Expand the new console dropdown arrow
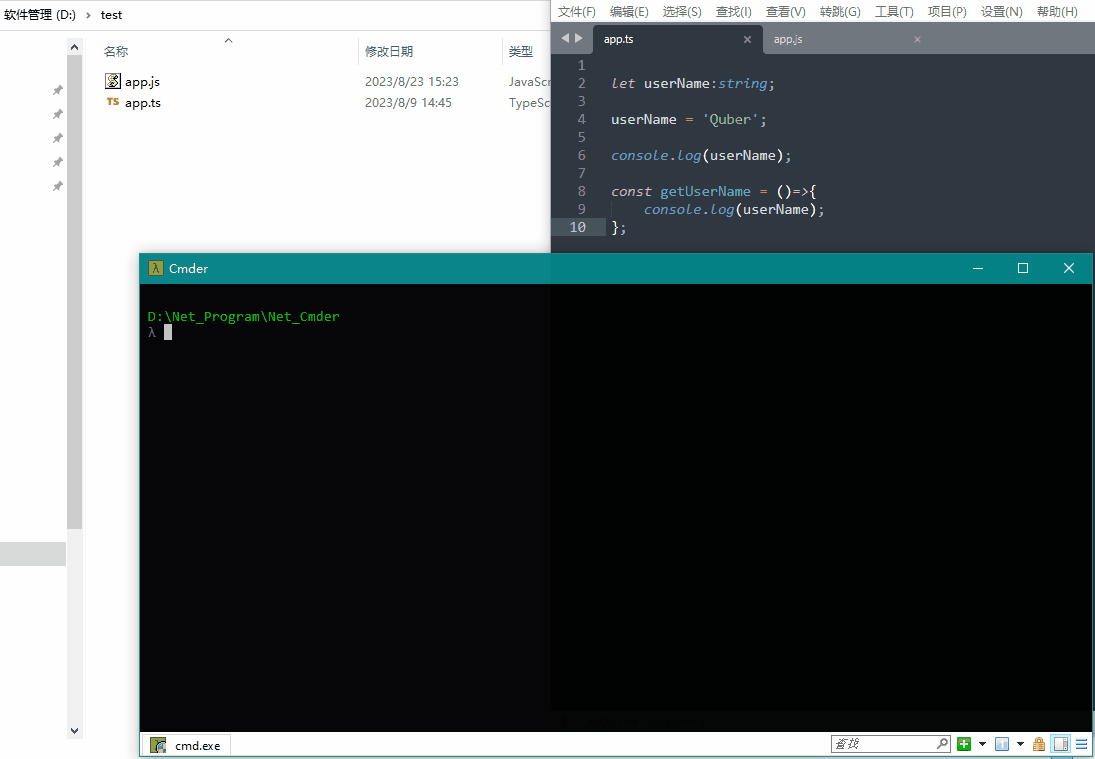 click(982, 744)
